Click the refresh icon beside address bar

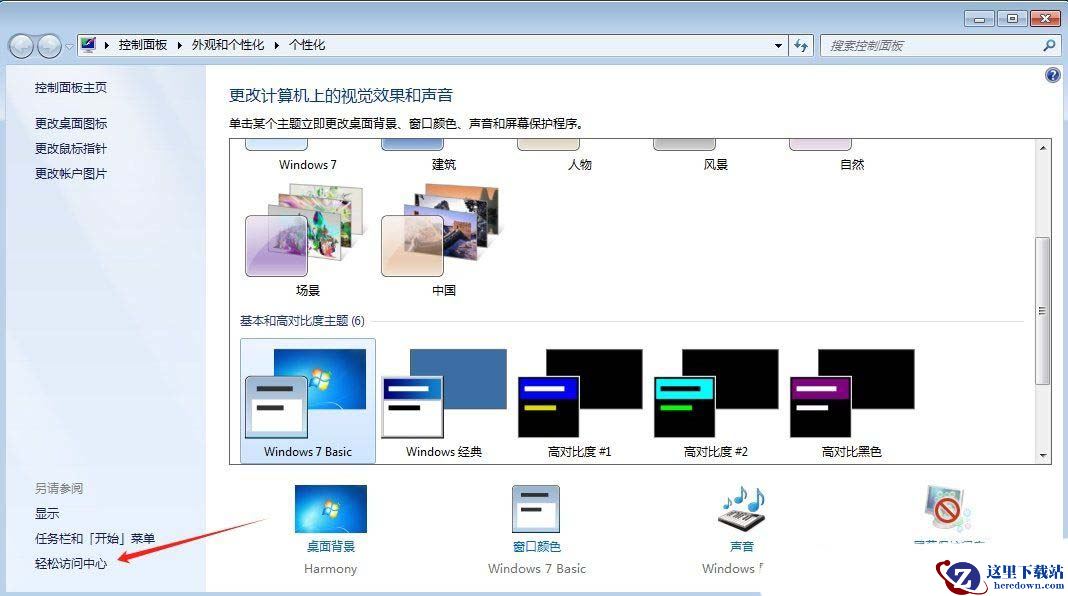pyautogui.click(x=801, y=46)
